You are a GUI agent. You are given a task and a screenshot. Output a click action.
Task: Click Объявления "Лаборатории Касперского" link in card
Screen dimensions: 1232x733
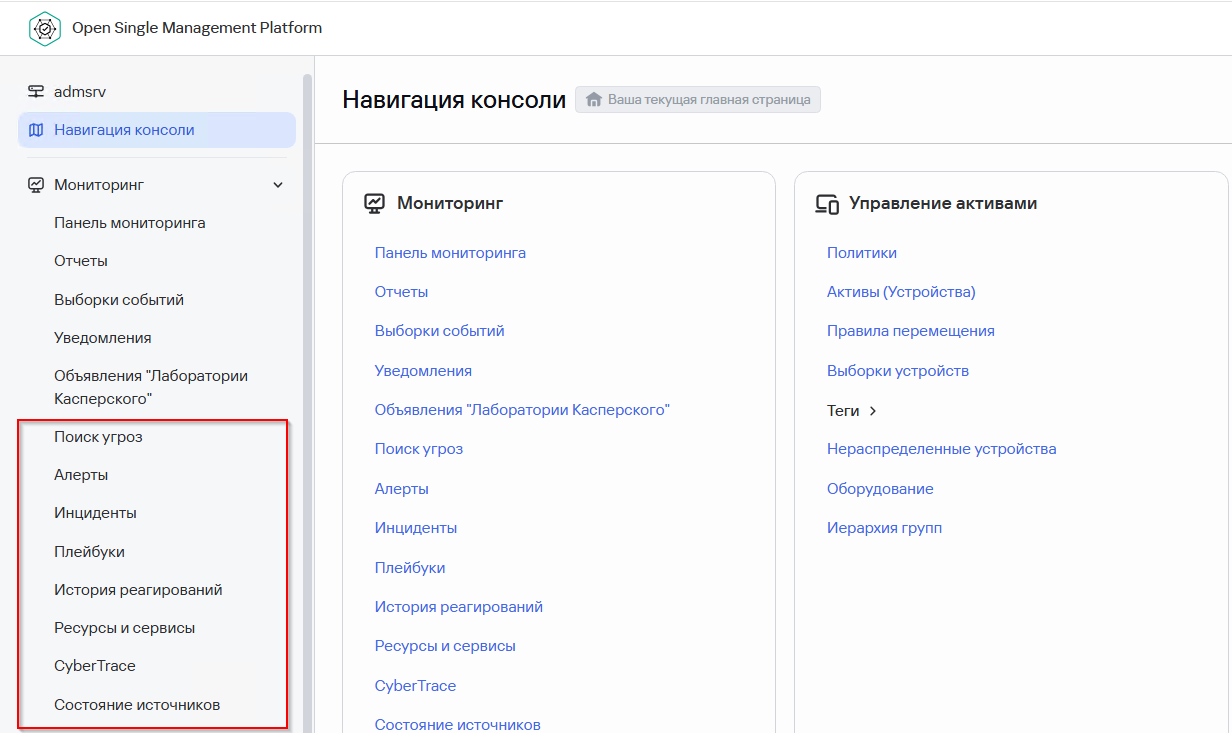tap(522, 410)
